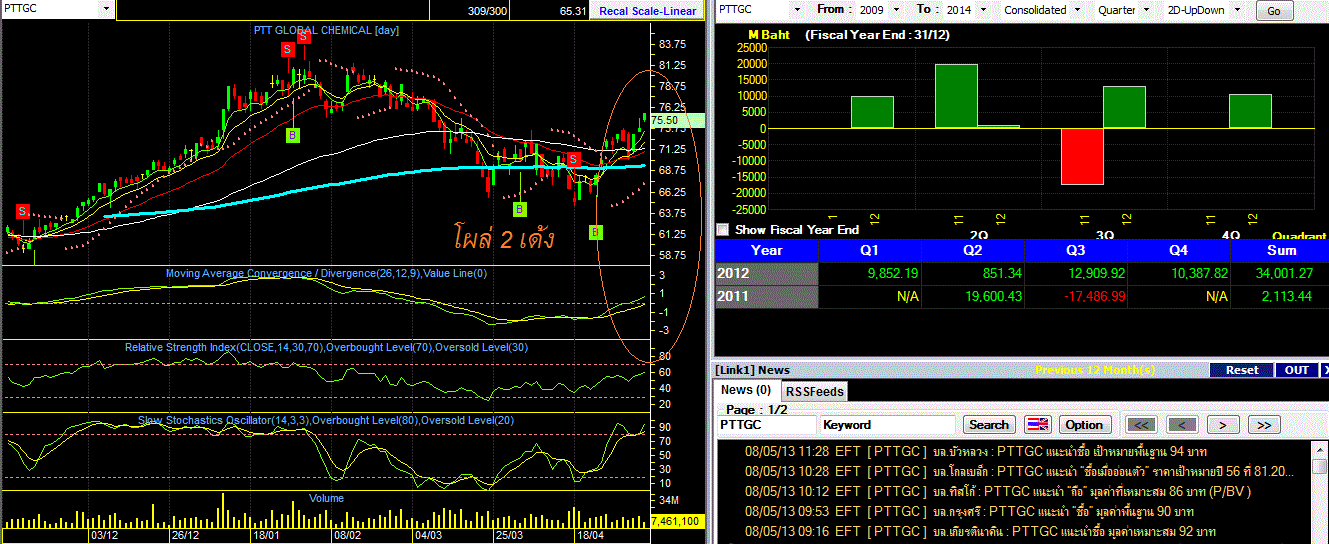Go to last news page (>>)
This screenshot has width=1329, height=544.
point(1263,425)
